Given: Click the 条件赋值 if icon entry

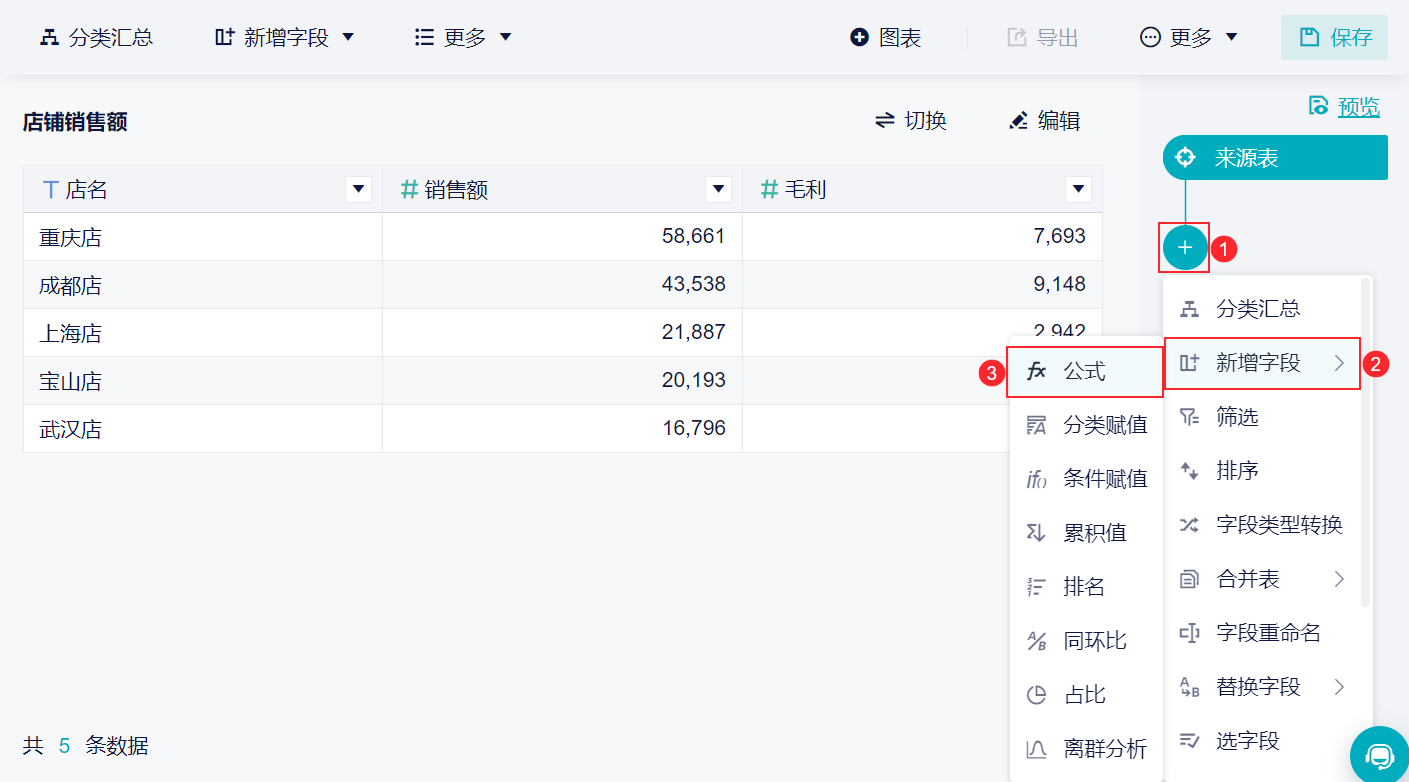Looking at the screenshot, I should (x=1087, y=479).
